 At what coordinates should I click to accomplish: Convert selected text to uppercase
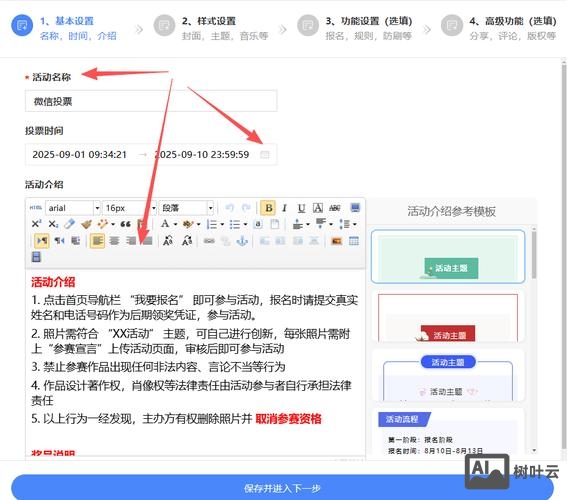(168, 240)
